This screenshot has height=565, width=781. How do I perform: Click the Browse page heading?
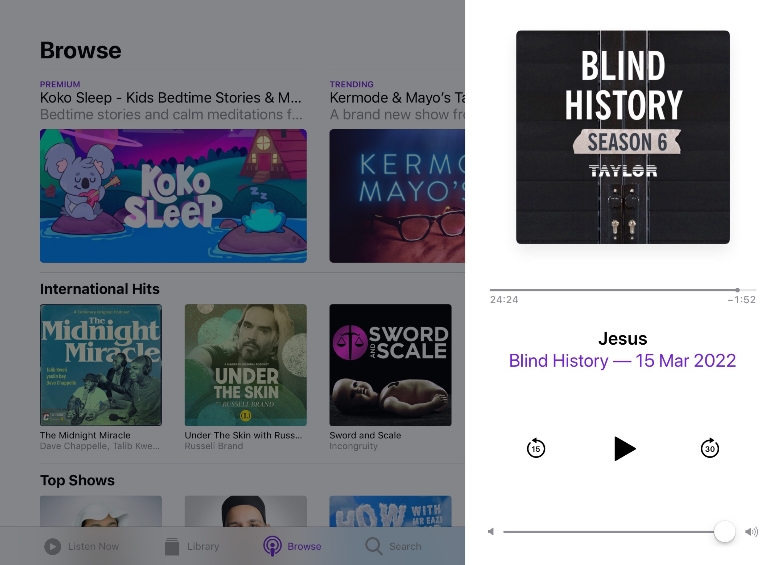pos(80,50)
